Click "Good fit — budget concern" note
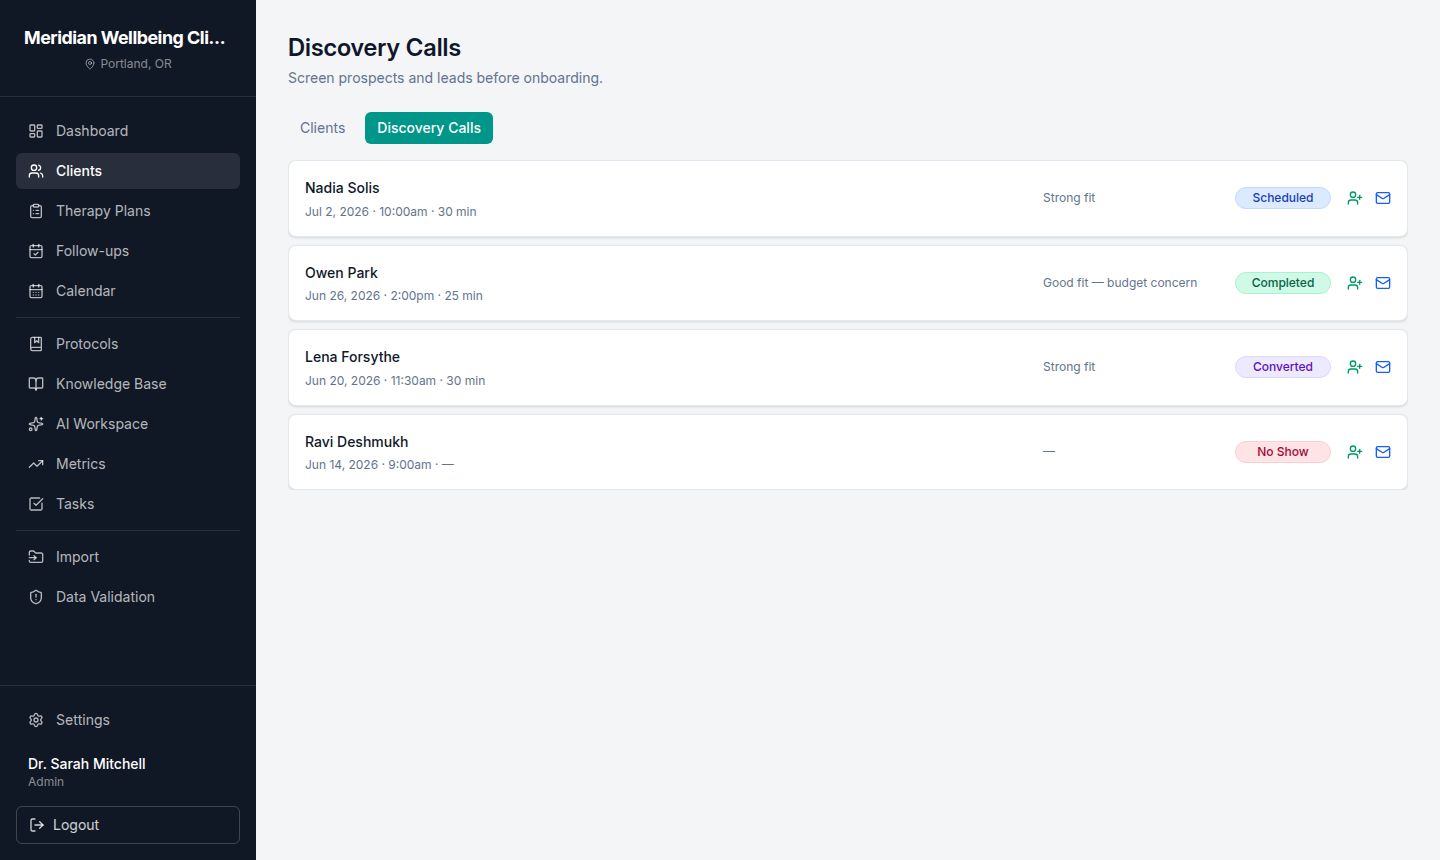The width and height of the screenshot is (1440, 860). coord(1120,283)
